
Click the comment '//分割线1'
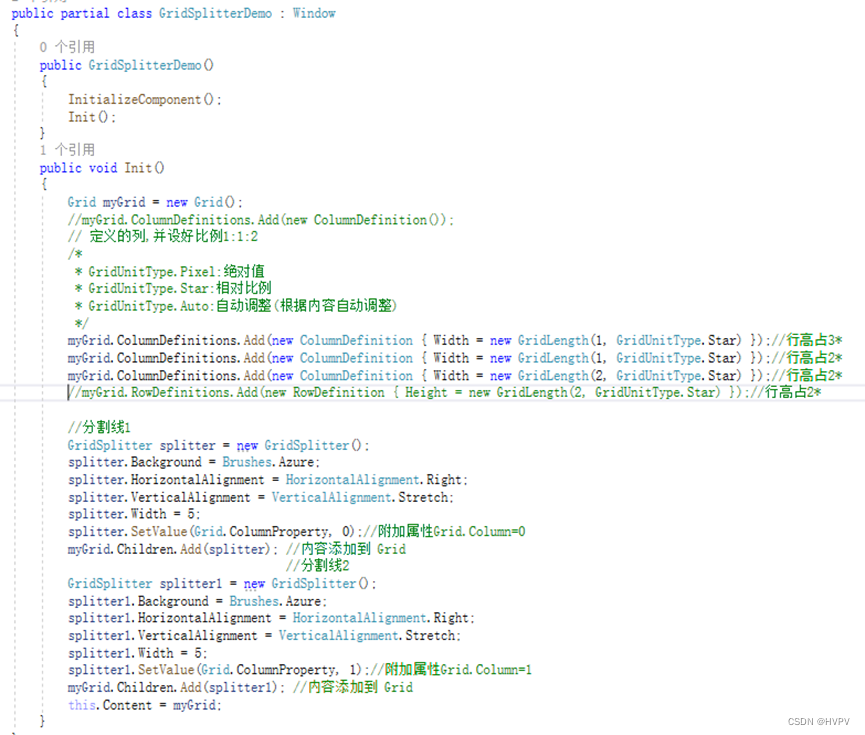[x=99, y=427]
